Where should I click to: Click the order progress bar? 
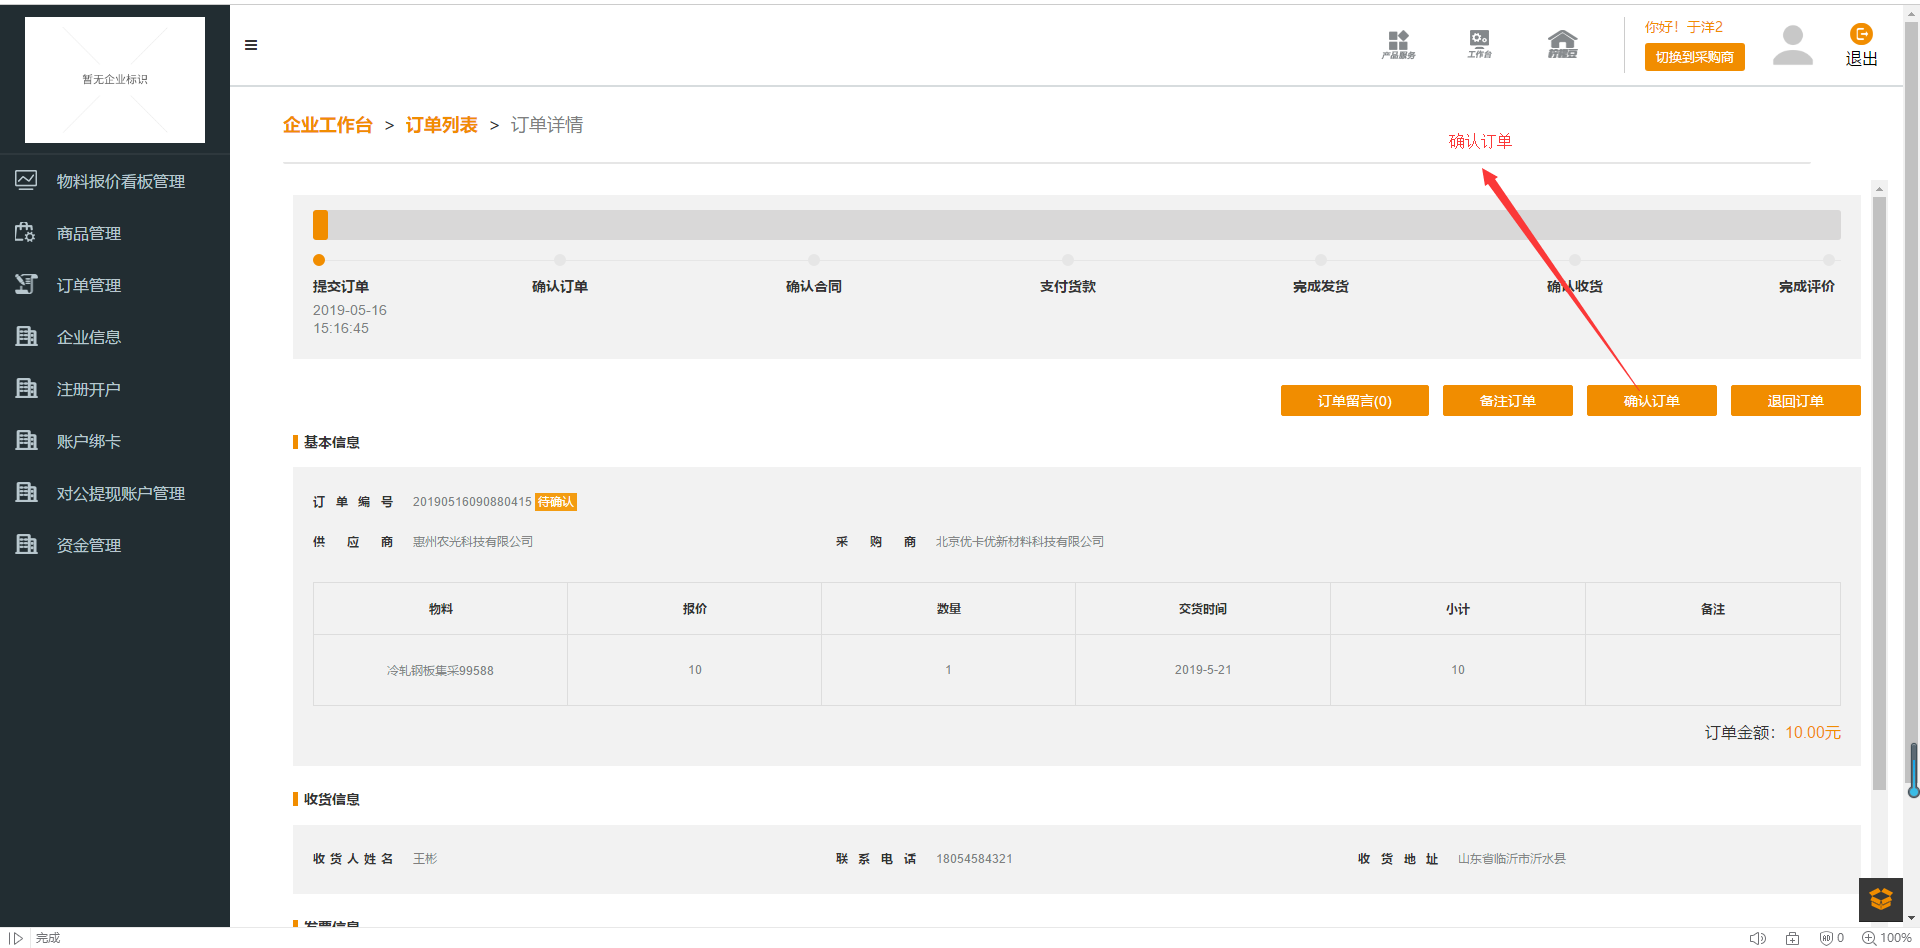point(1076,225)
